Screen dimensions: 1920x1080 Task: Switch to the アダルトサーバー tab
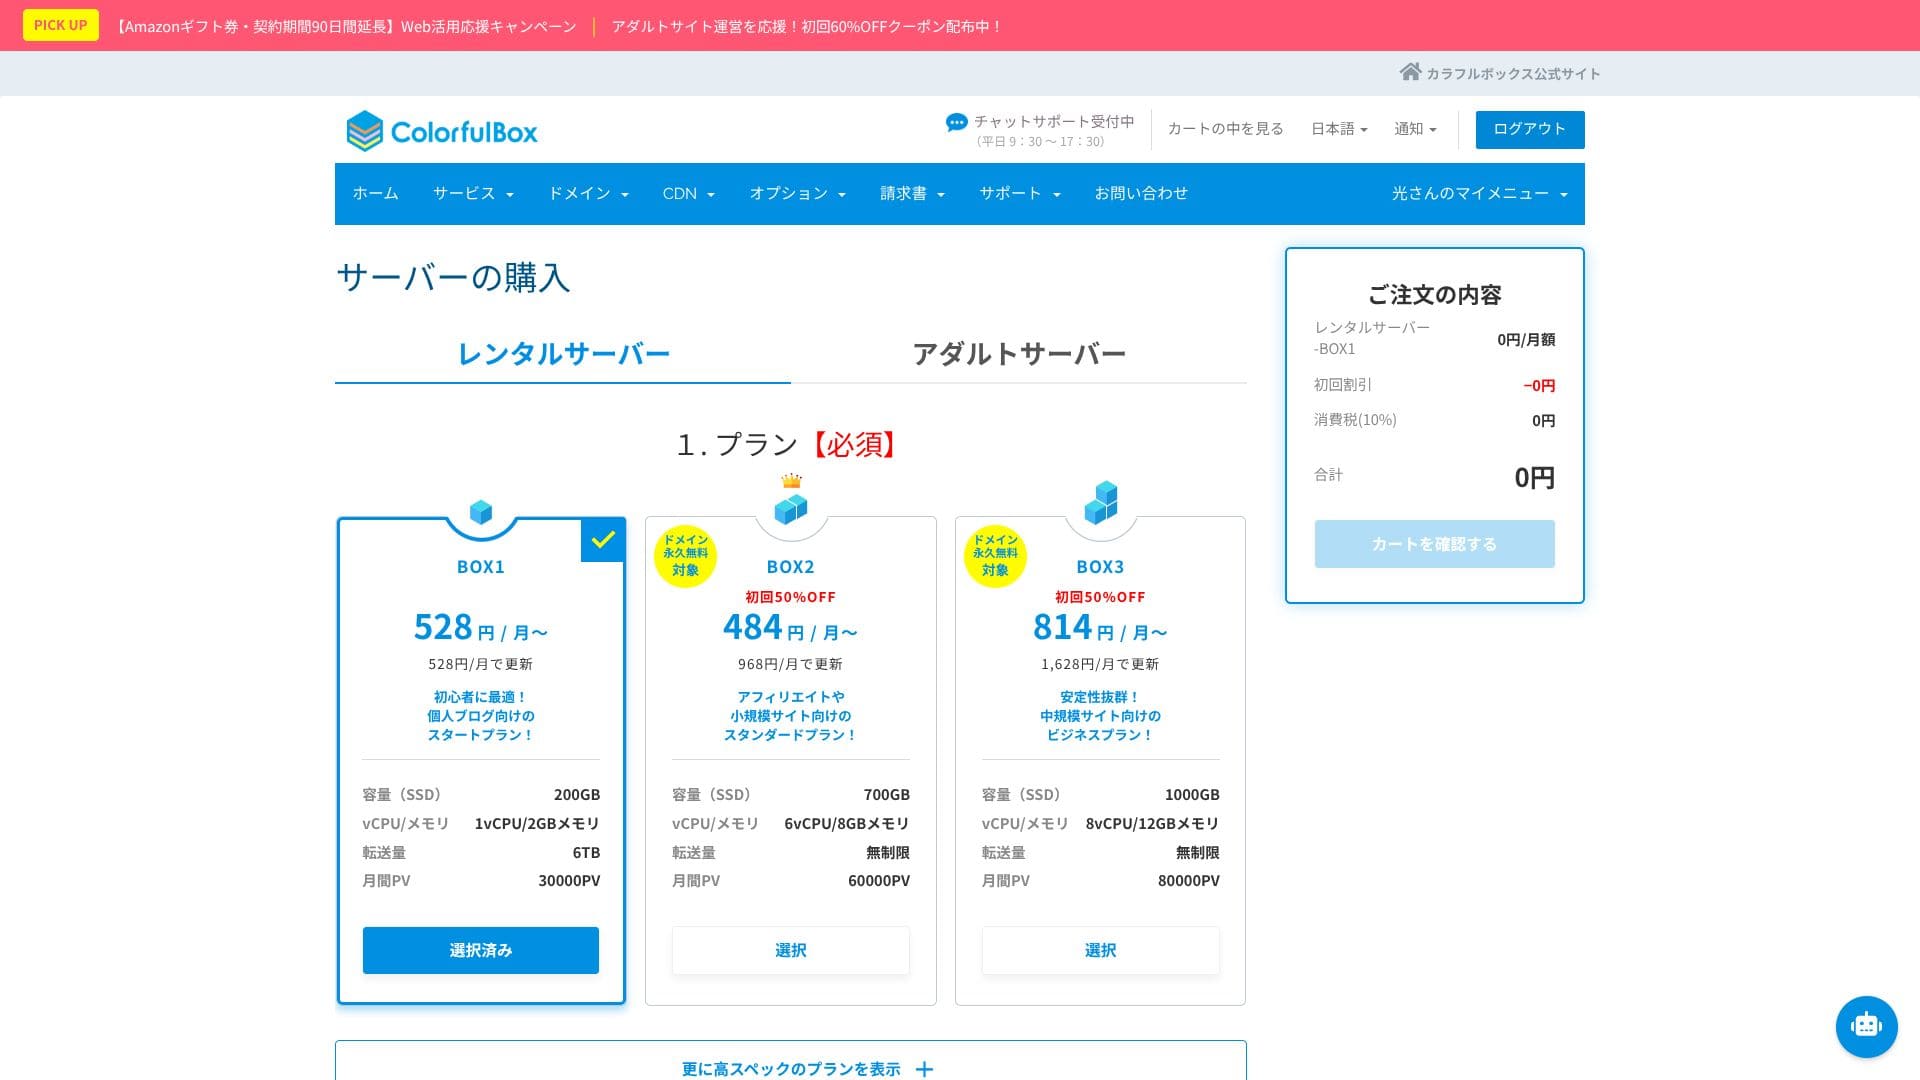(1018, 354)
